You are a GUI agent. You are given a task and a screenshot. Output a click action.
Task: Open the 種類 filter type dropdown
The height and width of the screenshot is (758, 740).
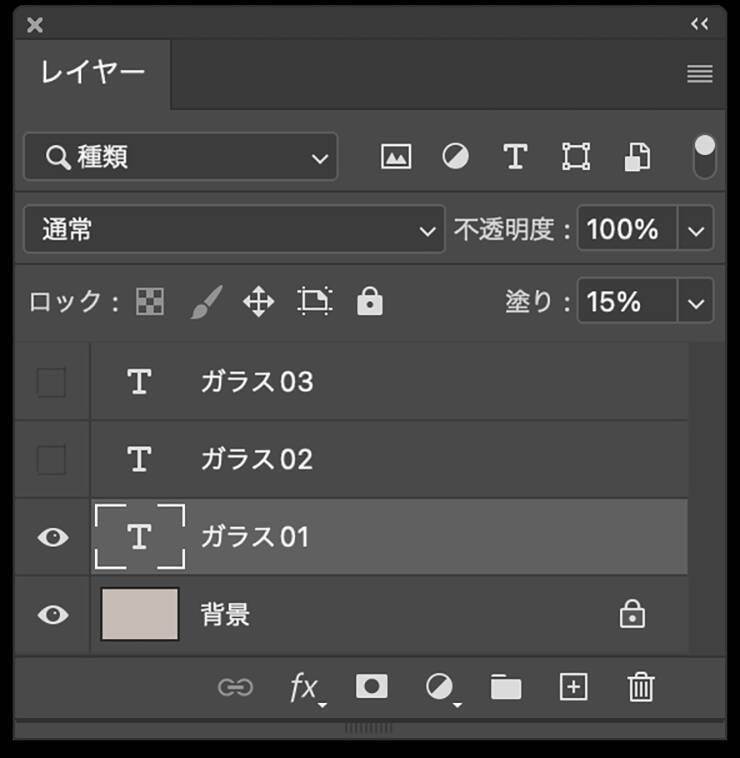pos(181,157)
